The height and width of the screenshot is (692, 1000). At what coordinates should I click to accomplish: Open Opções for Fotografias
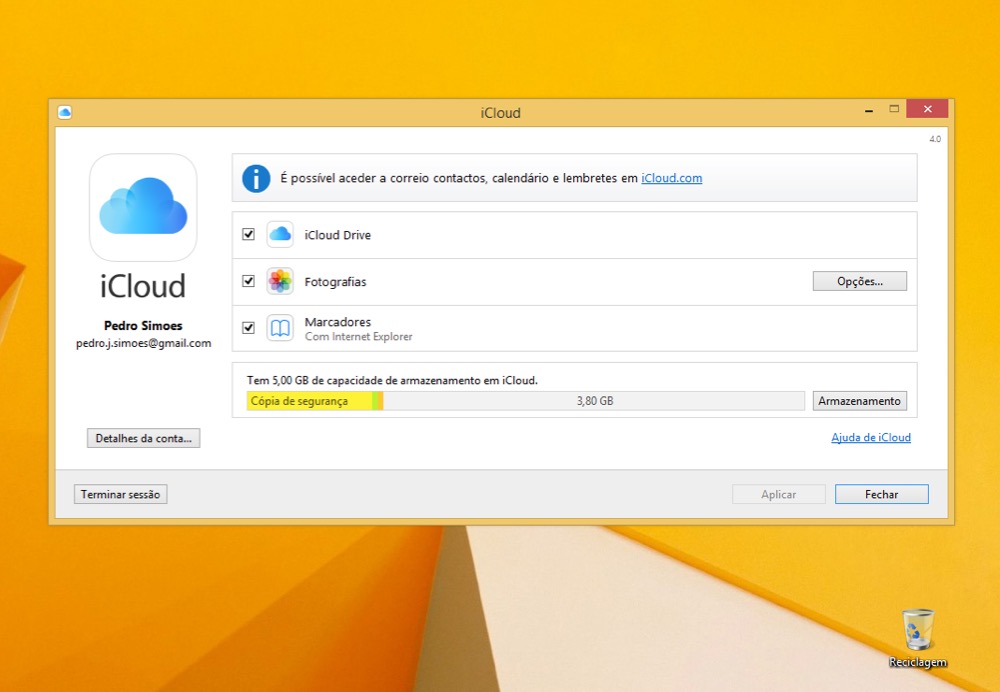859,281
